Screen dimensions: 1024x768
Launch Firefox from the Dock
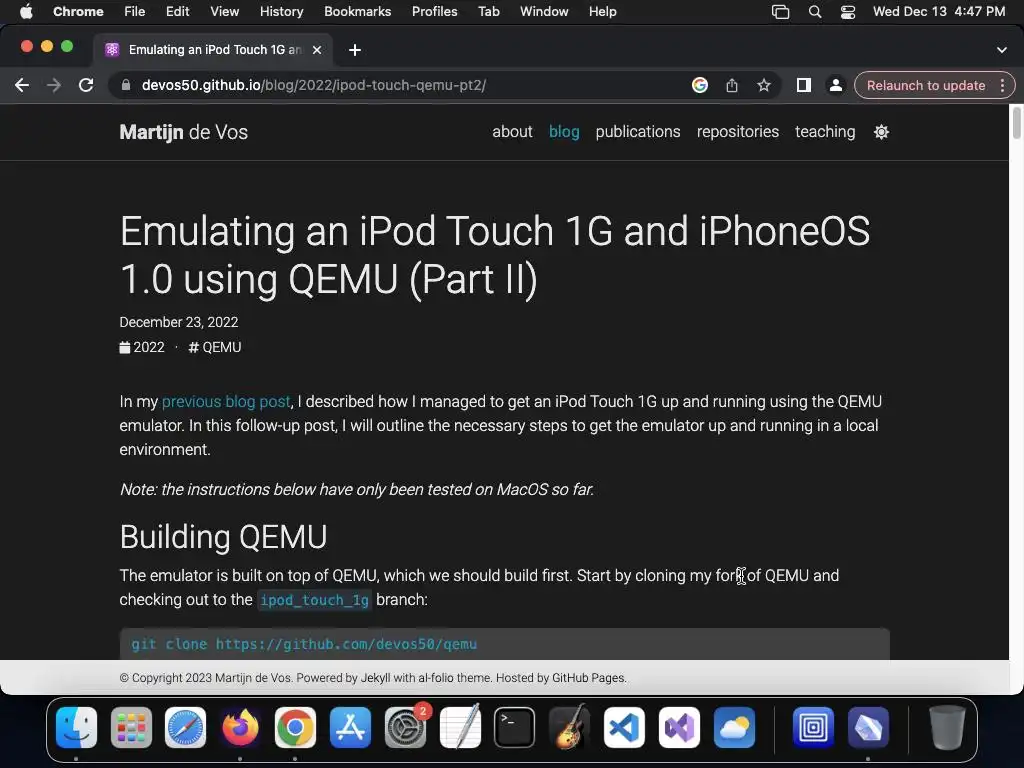click(x=240, y=728)
